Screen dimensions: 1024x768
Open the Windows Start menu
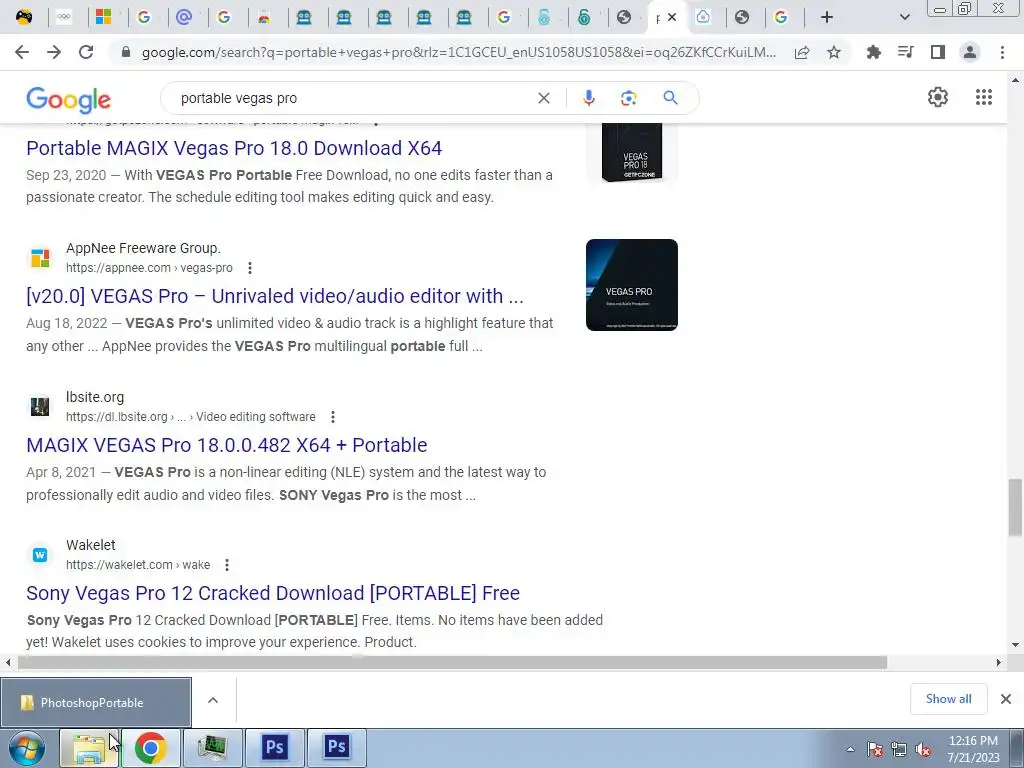(x=27, y=748)
